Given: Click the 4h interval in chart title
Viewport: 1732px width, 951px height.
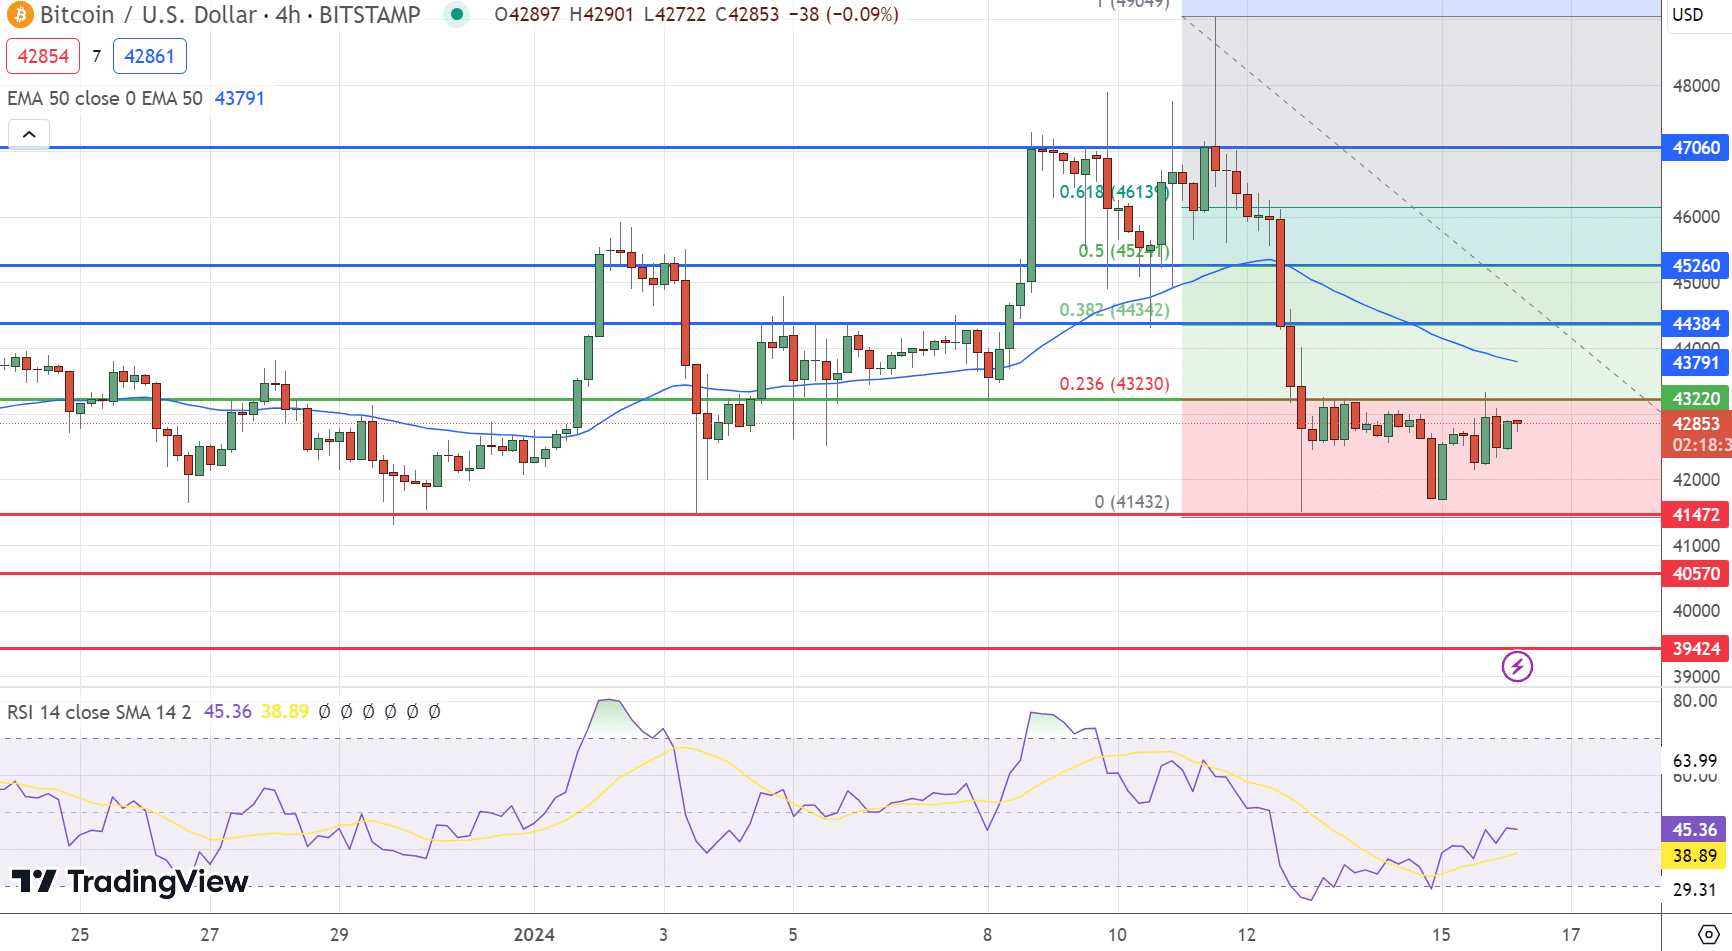Looking at the screenshot, I should click(x=289, y=15).
